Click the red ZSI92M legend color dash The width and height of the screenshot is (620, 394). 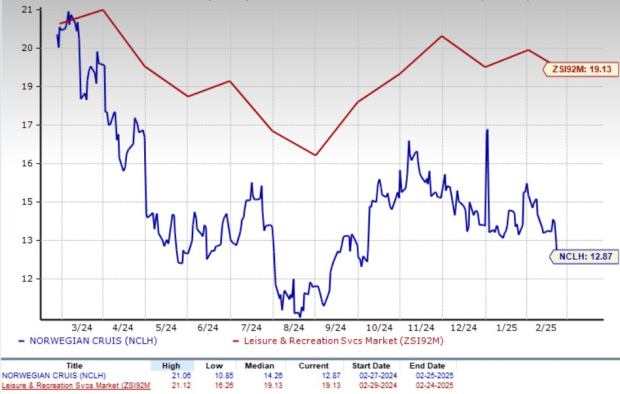click(x=236, y=341)
